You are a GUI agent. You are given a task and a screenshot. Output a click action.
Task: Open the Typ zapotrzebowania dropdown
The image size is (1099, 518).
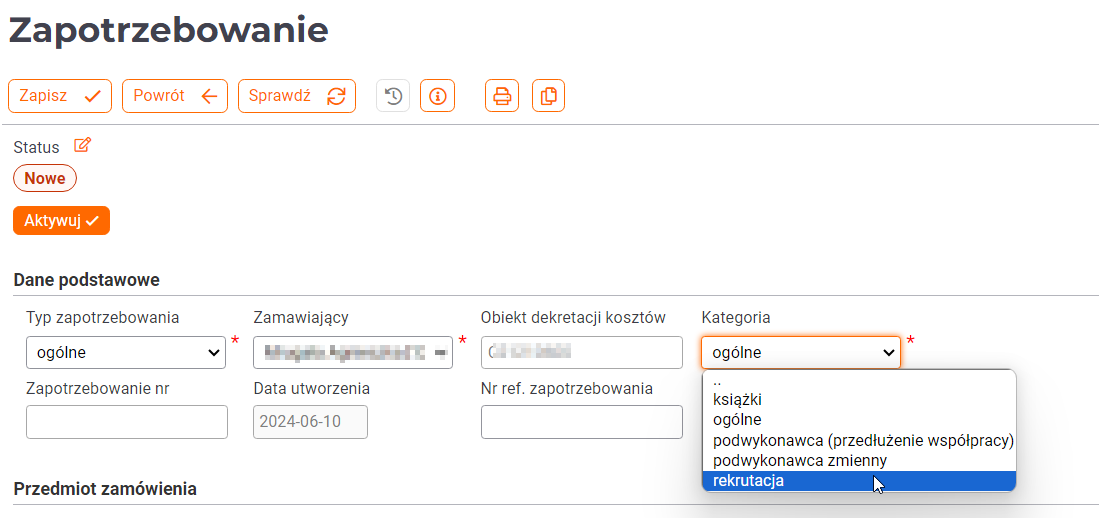pyautogui.click(x=126, y=353)
